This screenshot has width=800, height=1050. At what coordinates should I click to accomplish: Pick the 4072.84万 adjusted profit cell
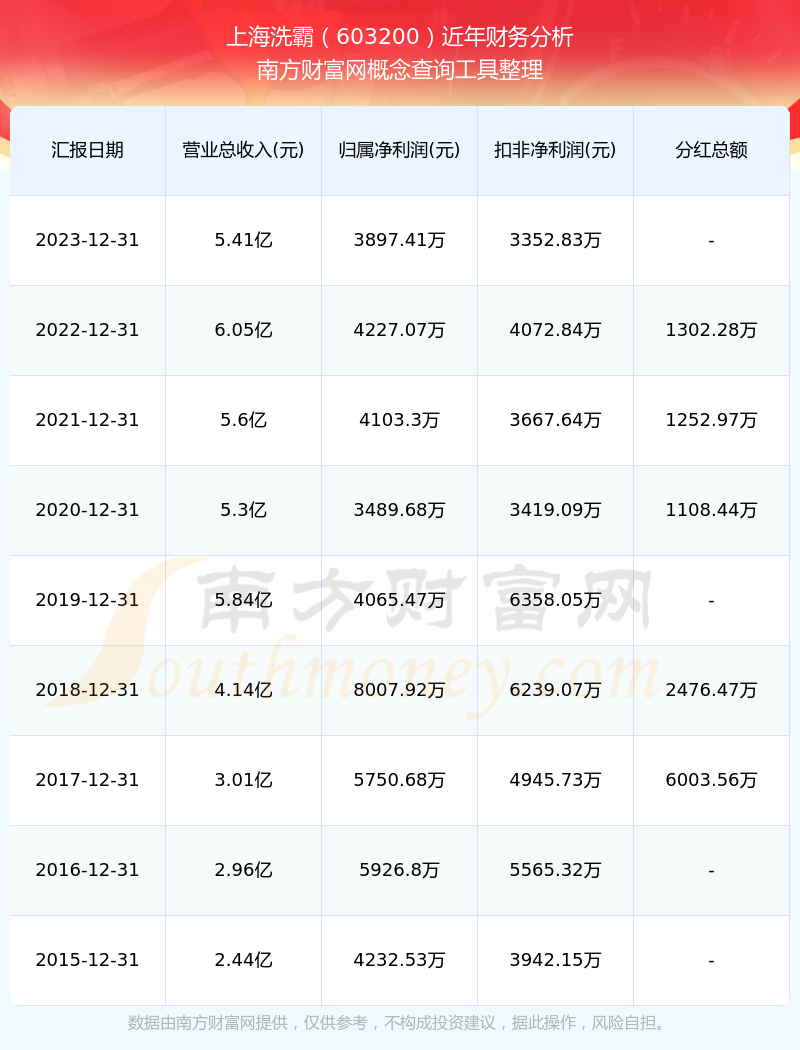[556, 330]
